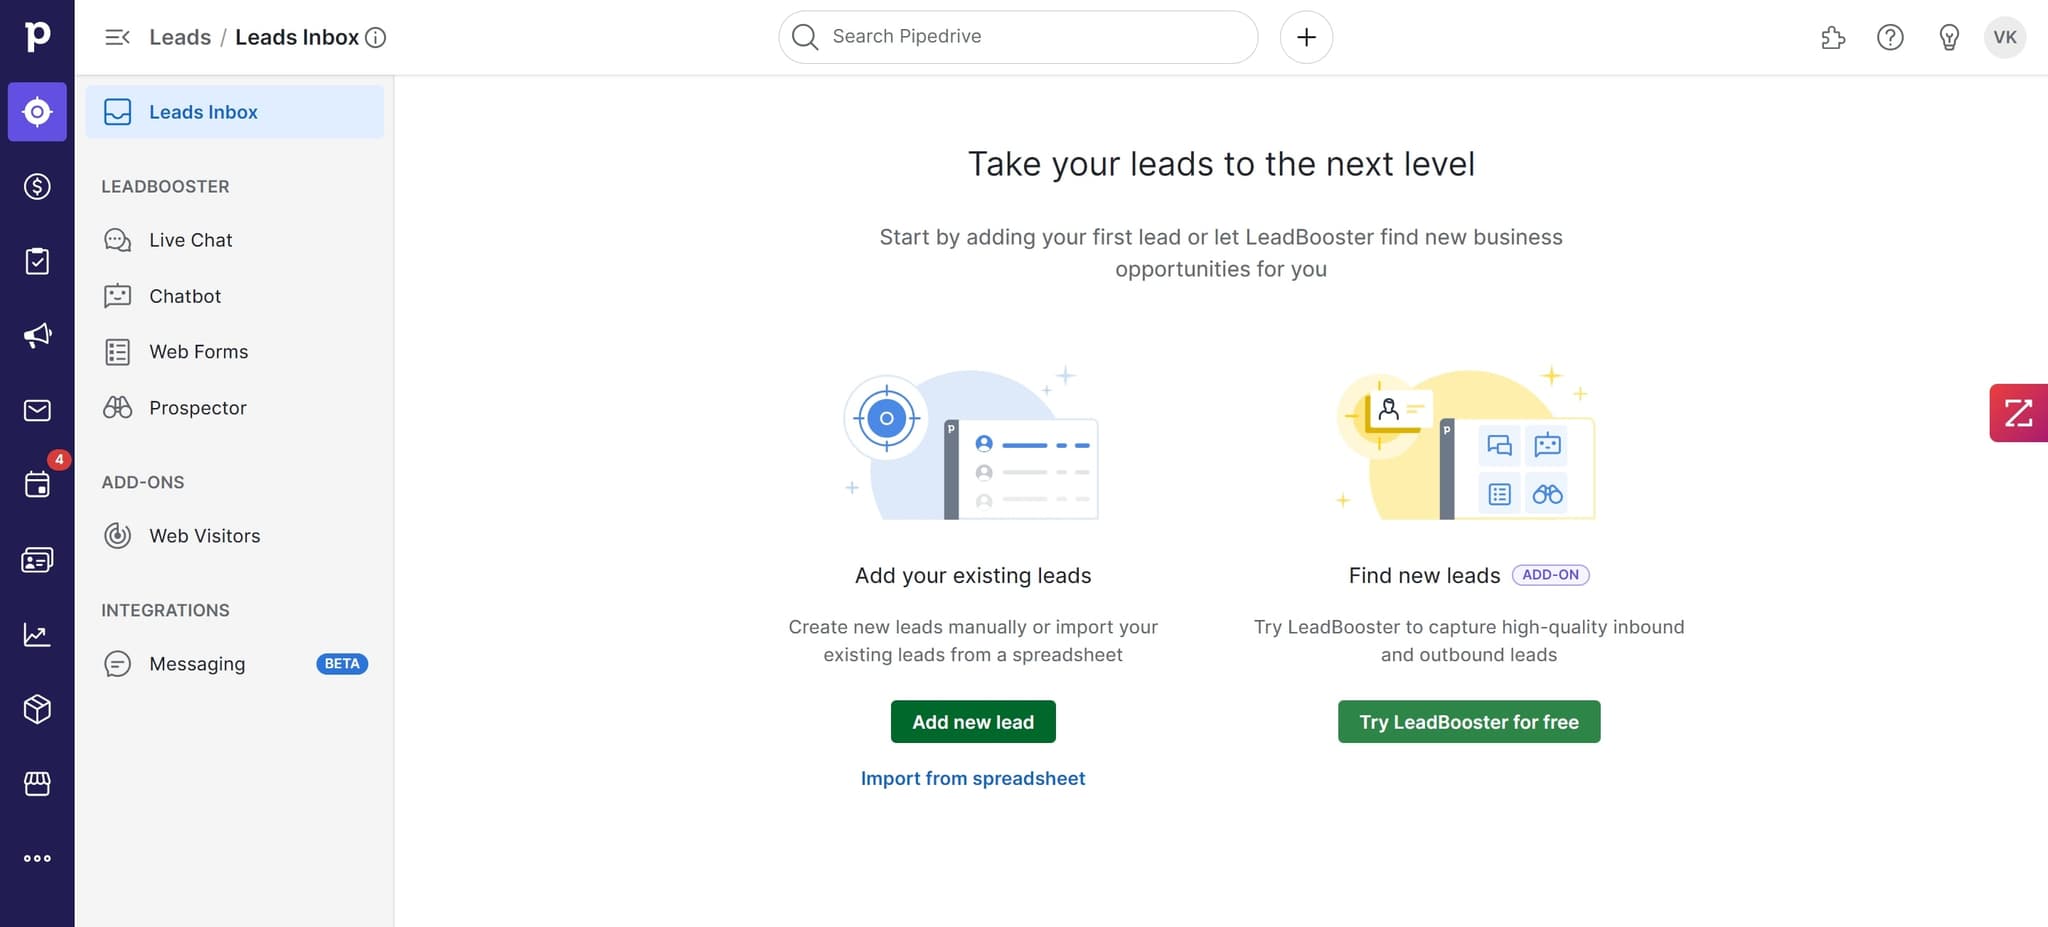Image resolution: width=2048 pixels, height=927 pixels.
Task: Open the Contacts card icon
Action: coord(37,559)
